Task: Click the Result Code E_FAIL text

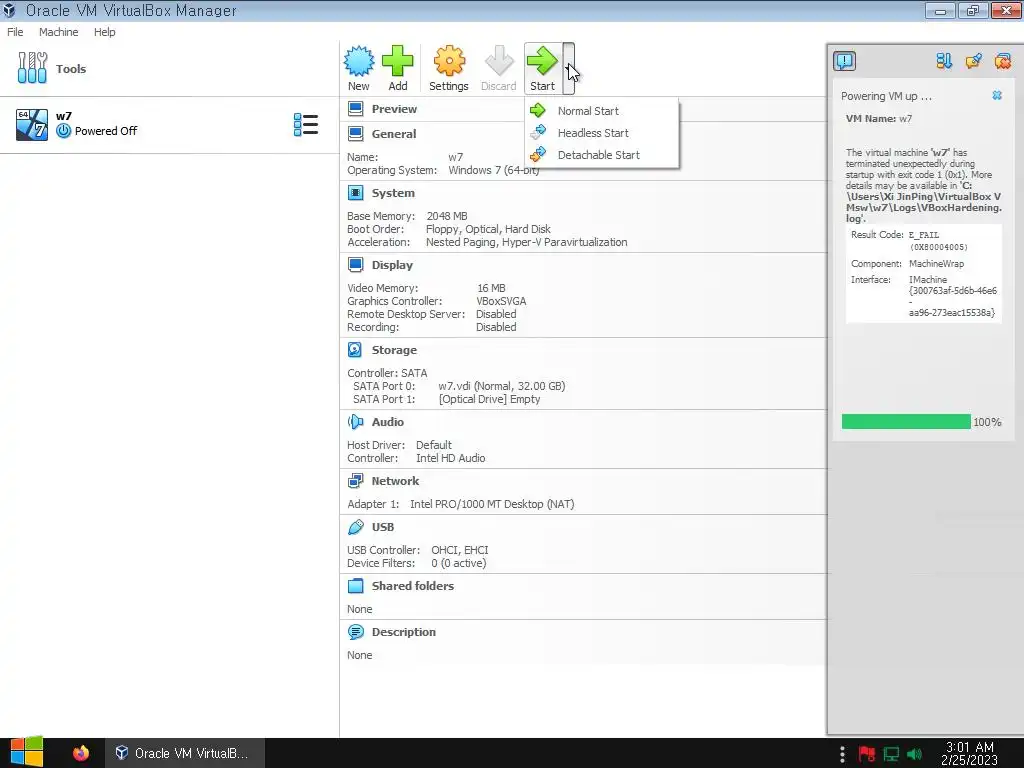Action: (923, 235)
